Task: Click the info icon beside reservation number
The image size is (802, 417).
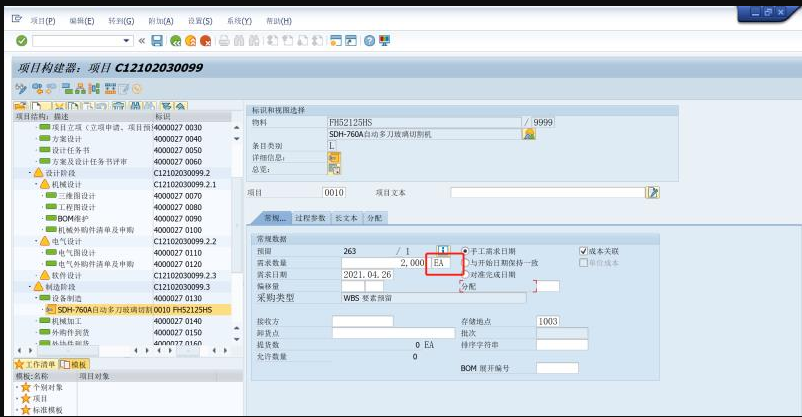Action: coord(443,251)
